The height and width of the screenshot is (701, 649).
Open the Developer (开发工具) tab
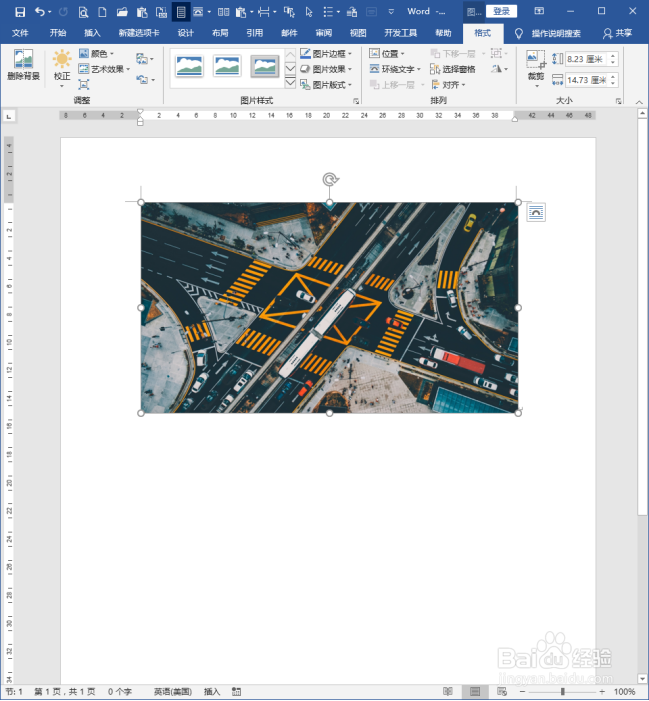click(400, 33)
